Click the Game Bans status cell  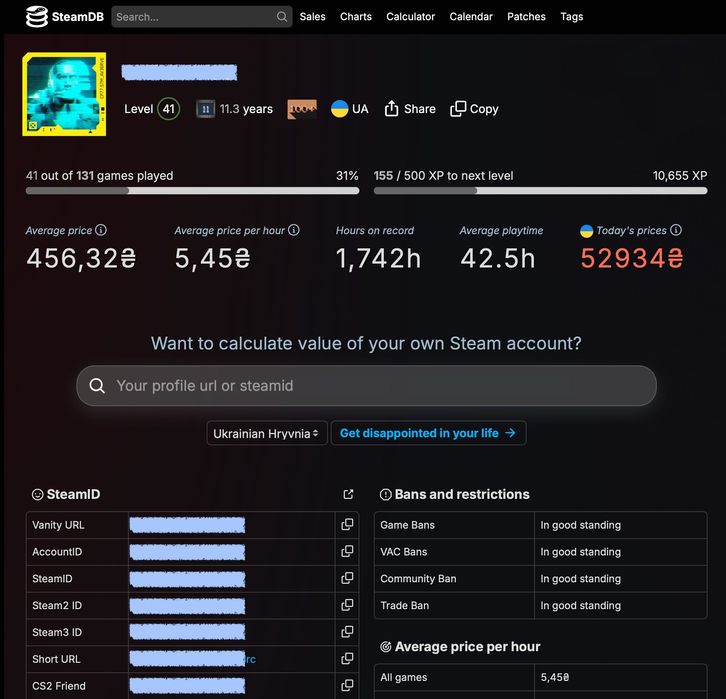click(x=620, y=525)
